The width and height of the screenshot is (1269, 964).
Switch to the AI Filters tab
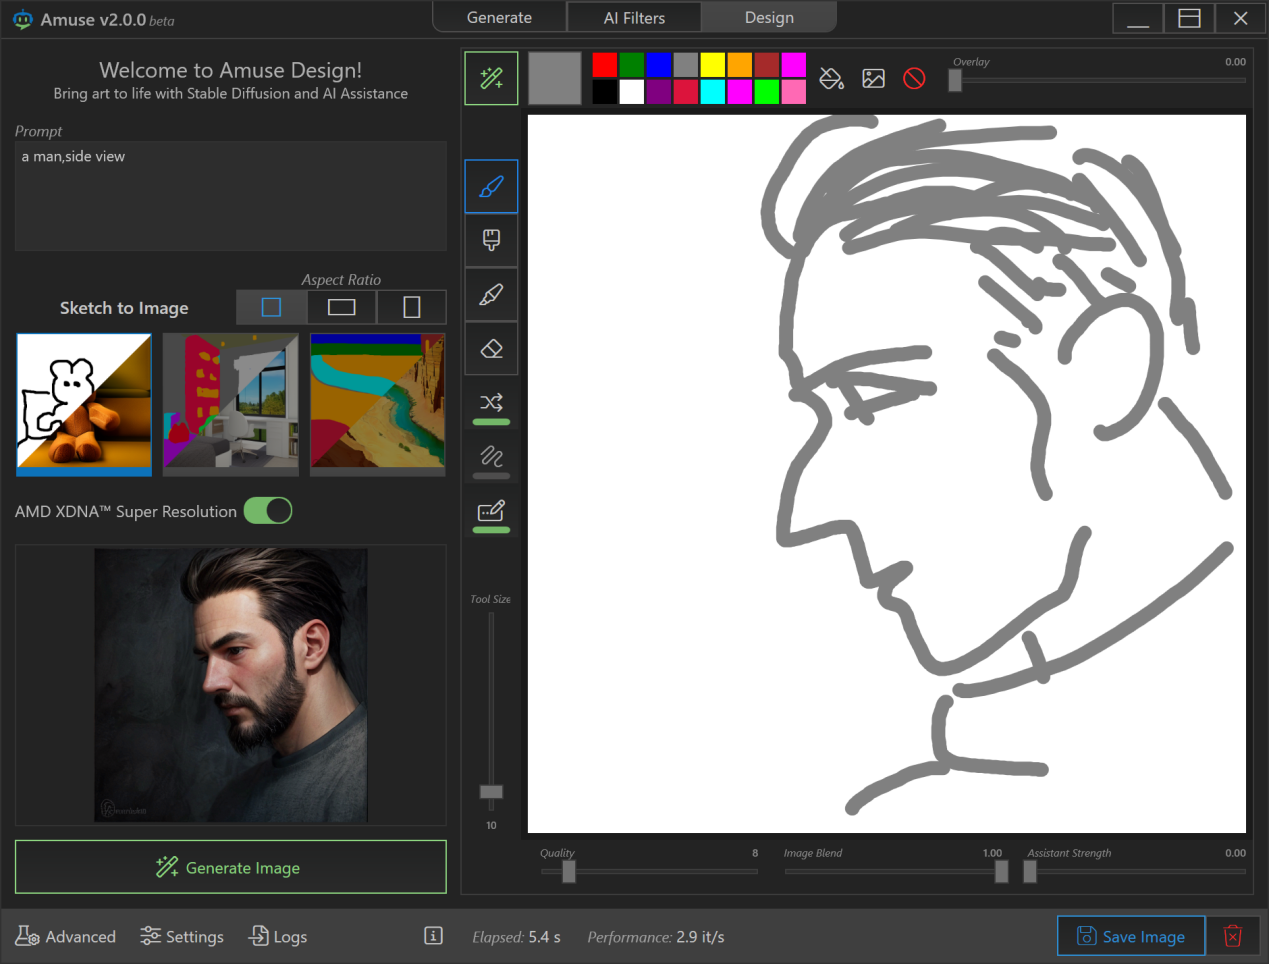[x=634, y=18]
